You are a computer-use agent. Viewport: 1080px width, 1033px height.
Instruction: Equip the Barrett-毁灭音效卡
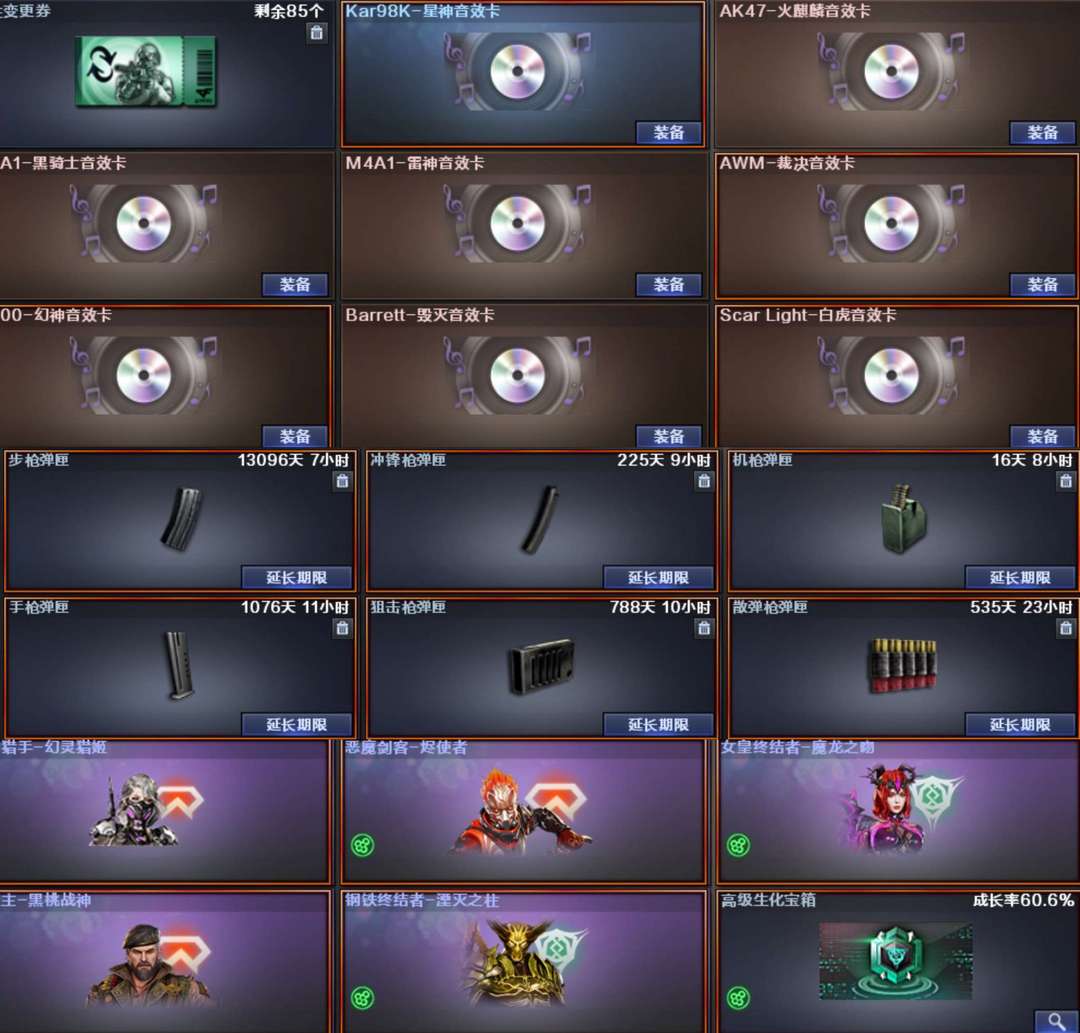[x=668, y=437]
